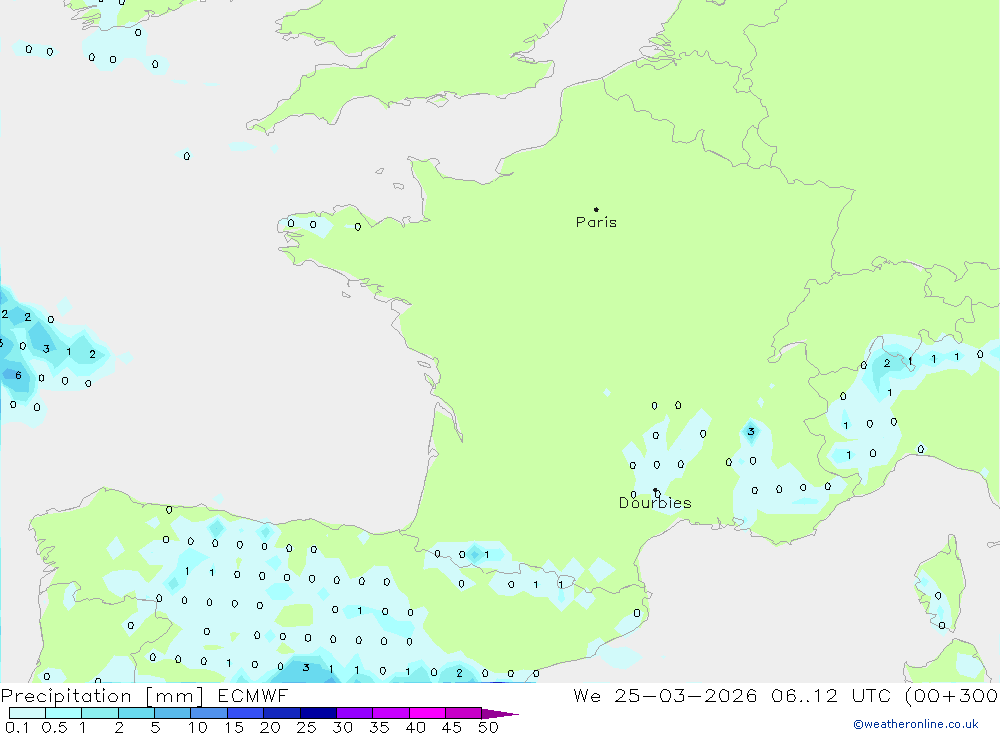The image size is (1000, 733).
Task: Click the legend label '15'
Action: (x=233, y=727)
